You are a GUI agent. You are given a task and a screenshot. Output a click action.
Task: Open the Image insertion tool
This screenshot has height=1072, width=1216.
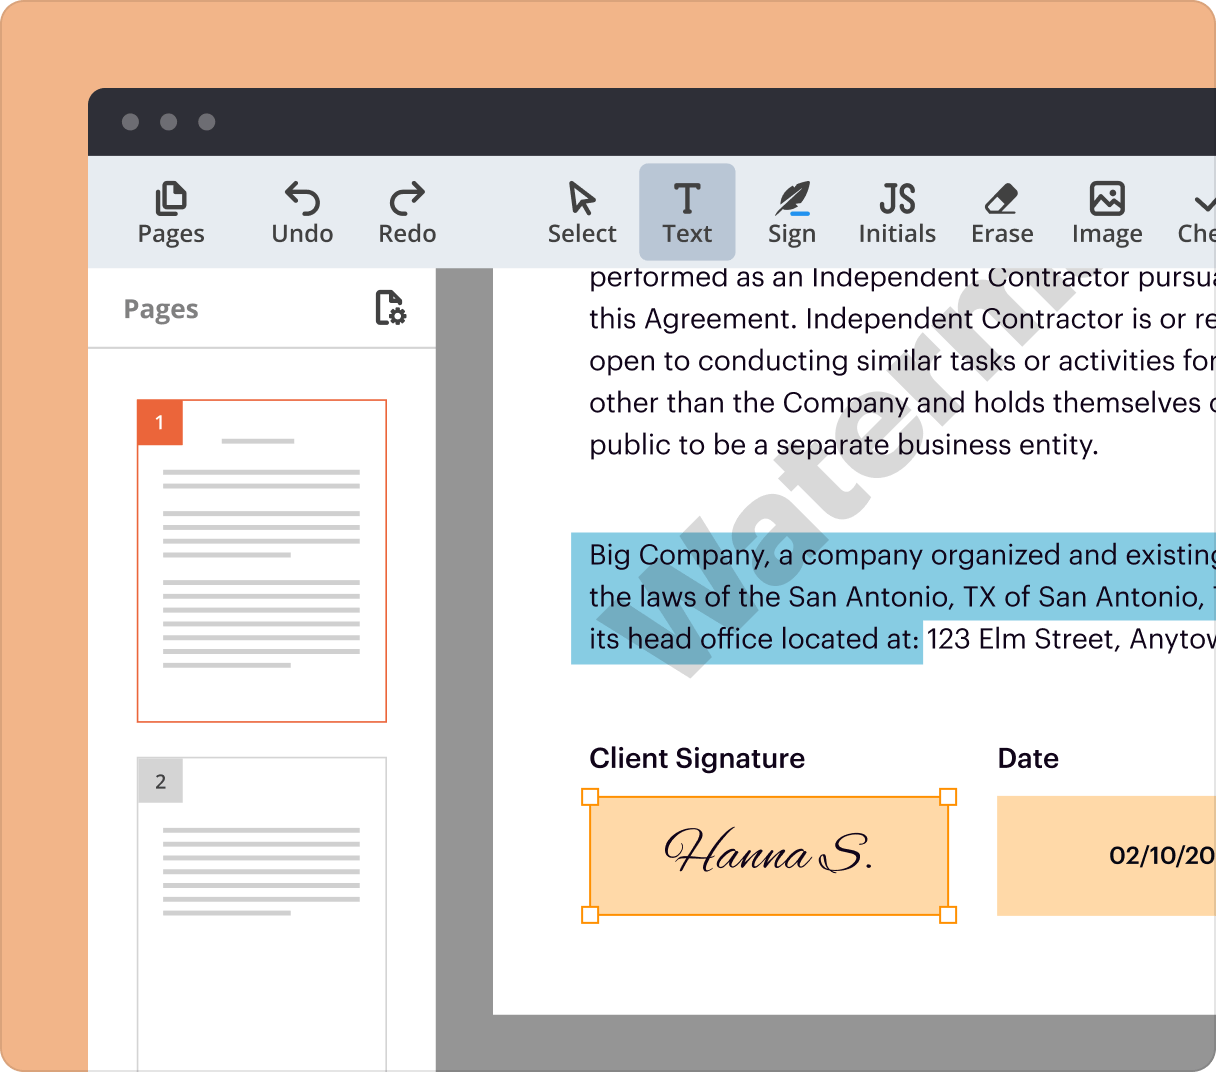pyautogui.click(x=1106, y=211)
